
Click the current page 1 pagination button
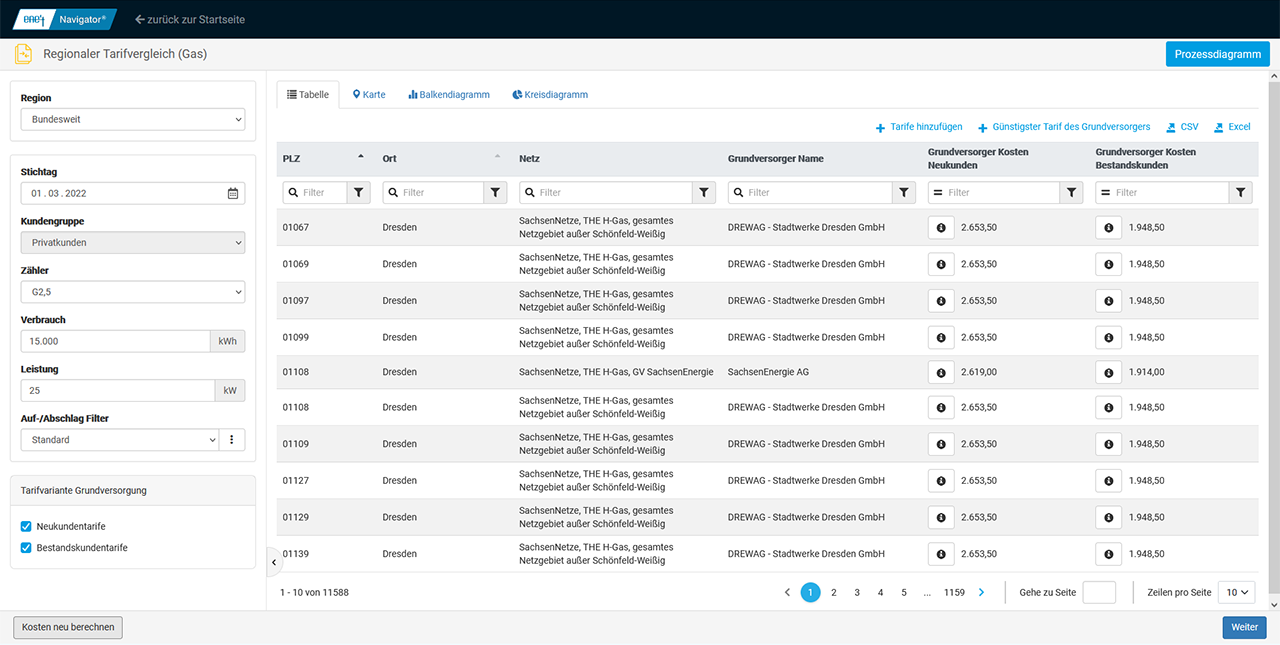(811, 593)
